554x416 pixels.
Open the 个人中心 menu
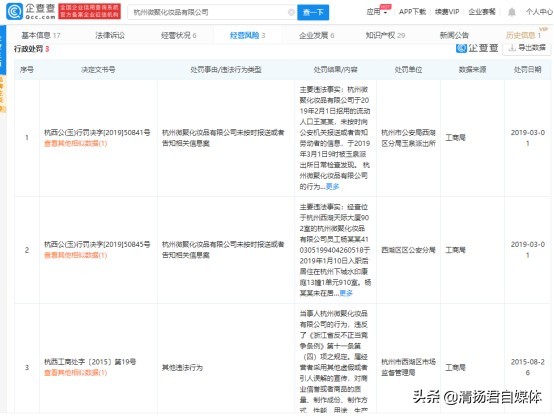pyautogui.click(x=539, y=12)
